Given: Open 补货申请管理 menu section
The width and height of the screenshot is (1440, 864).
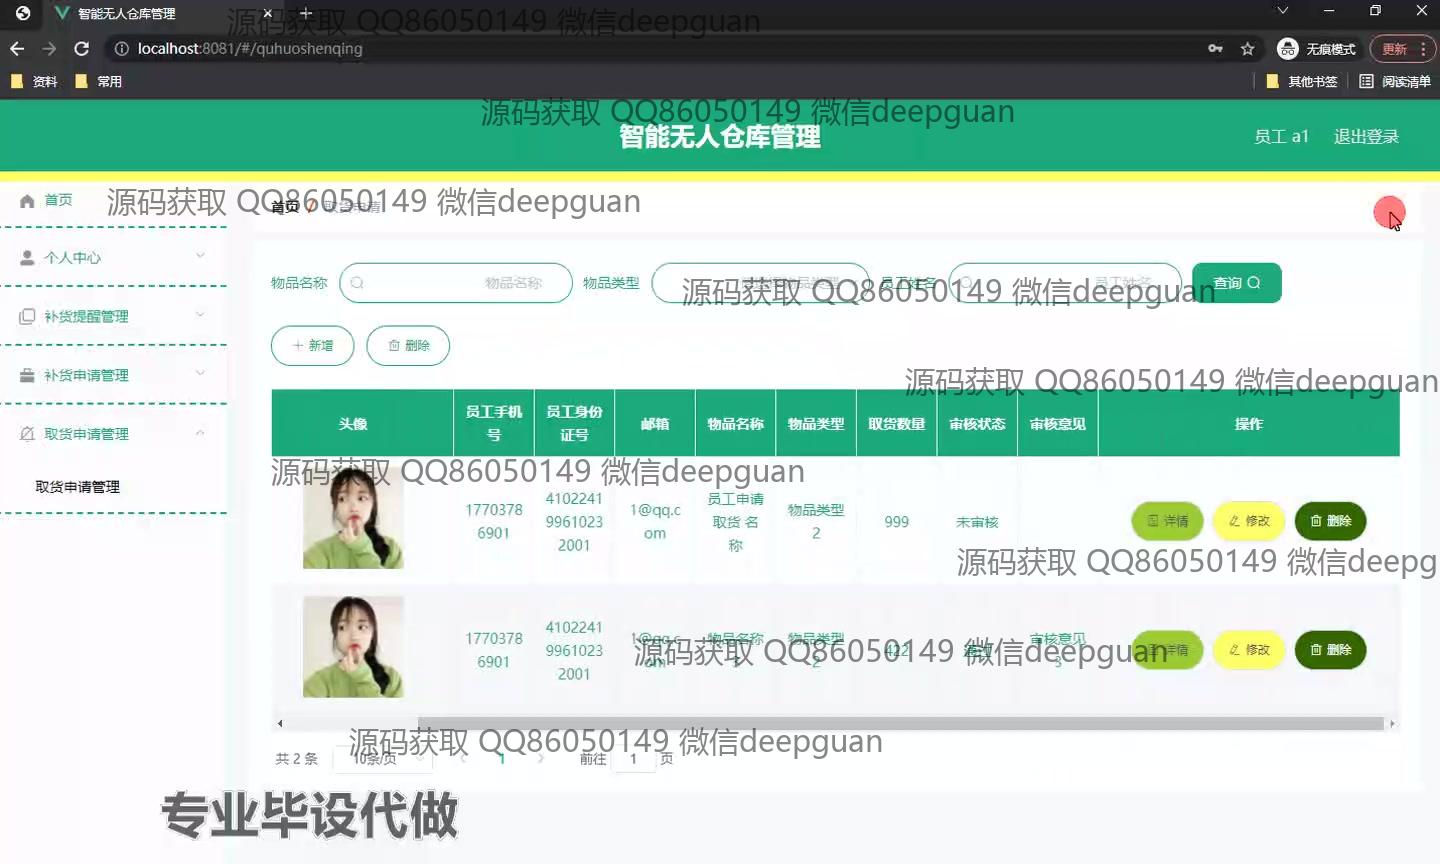Looking at the screenshot, I should 112,375.
